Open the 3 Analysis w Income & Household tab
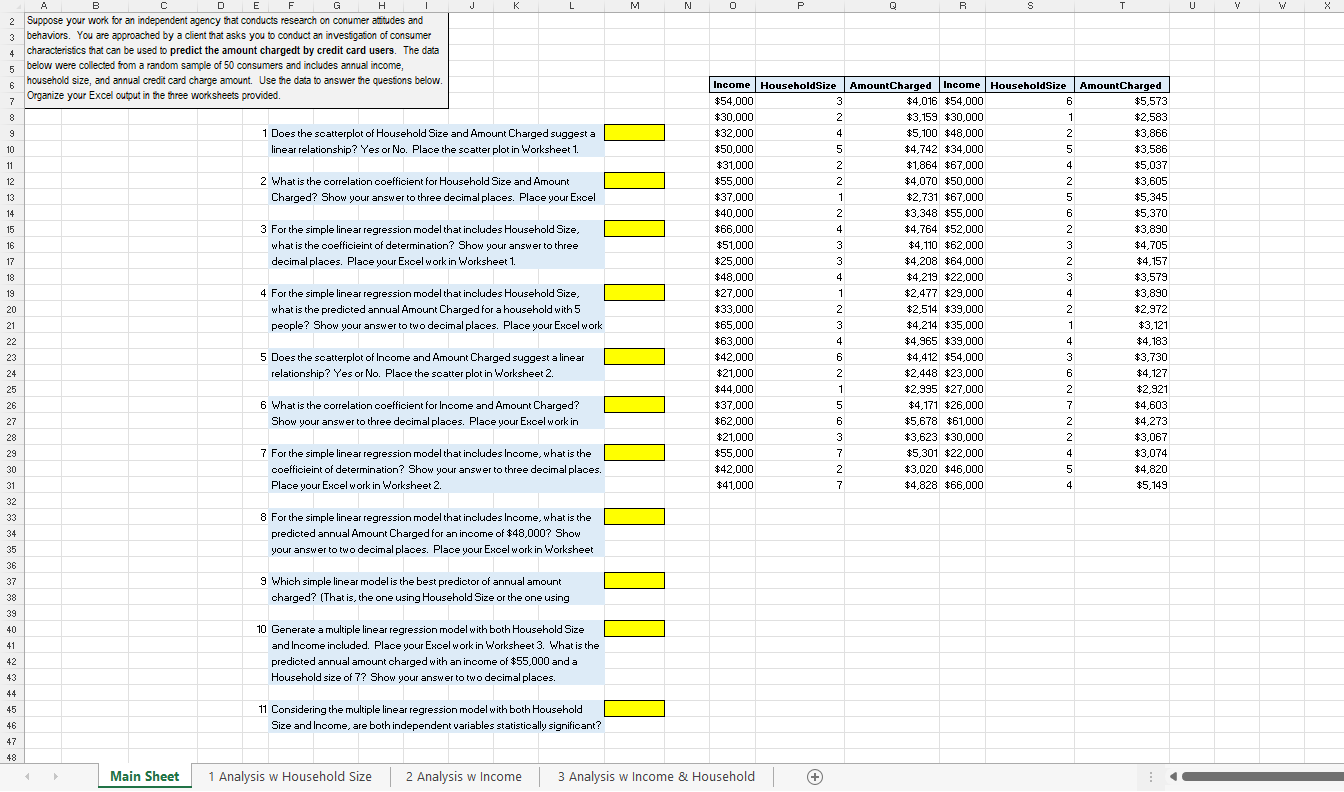 pyautogui.click(x=656, y=777)
